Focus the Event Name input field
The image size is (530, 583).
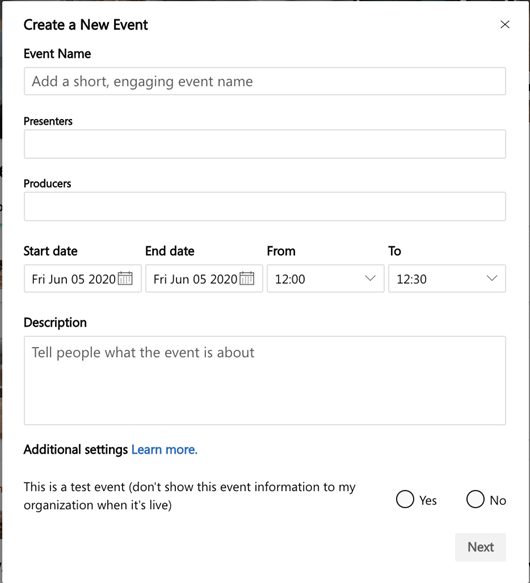click(265, 81)
